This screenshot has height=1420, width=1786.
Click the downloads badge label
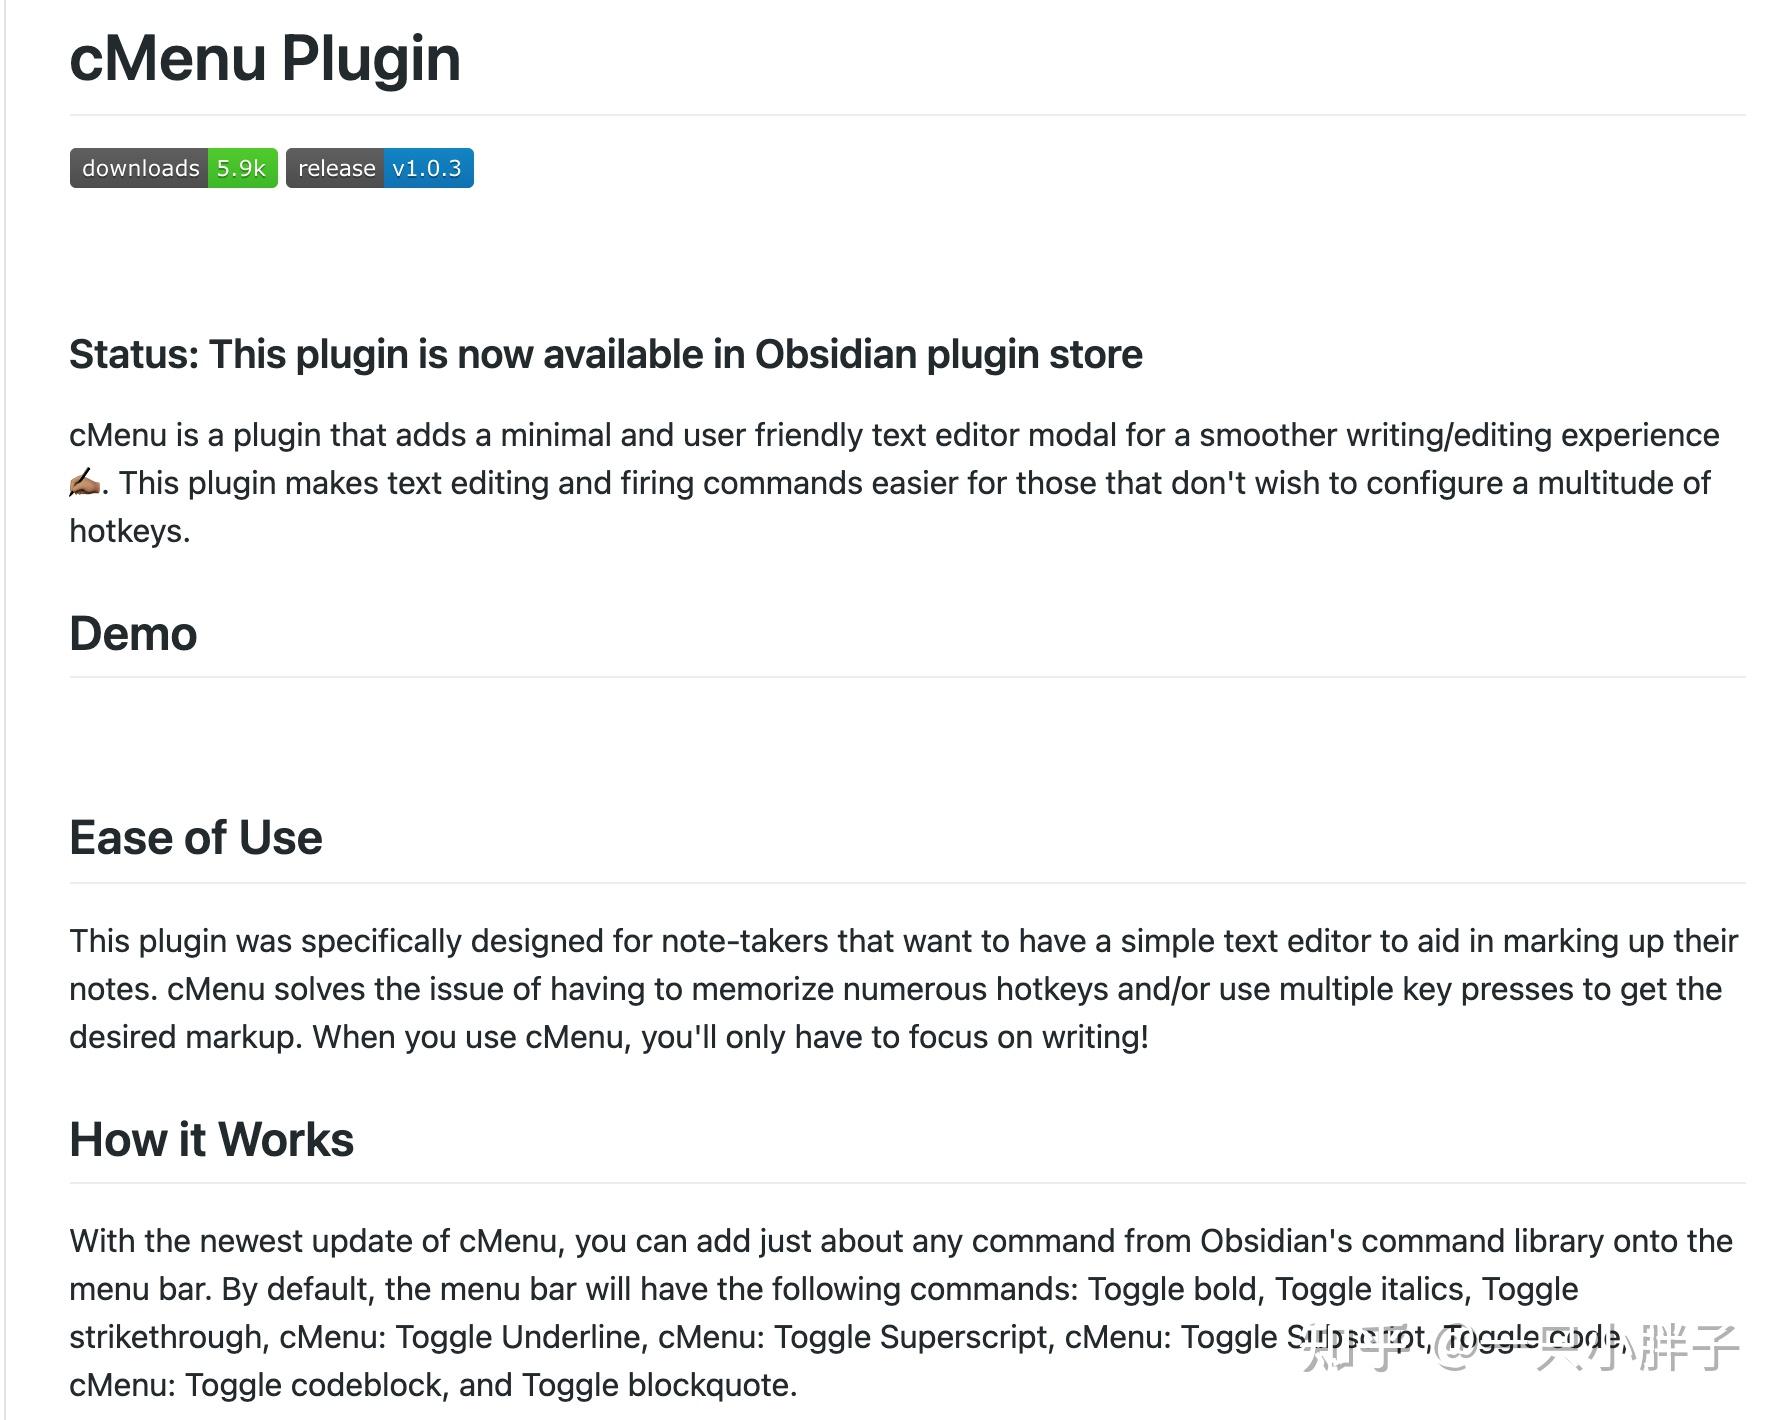tap(140, 168)
